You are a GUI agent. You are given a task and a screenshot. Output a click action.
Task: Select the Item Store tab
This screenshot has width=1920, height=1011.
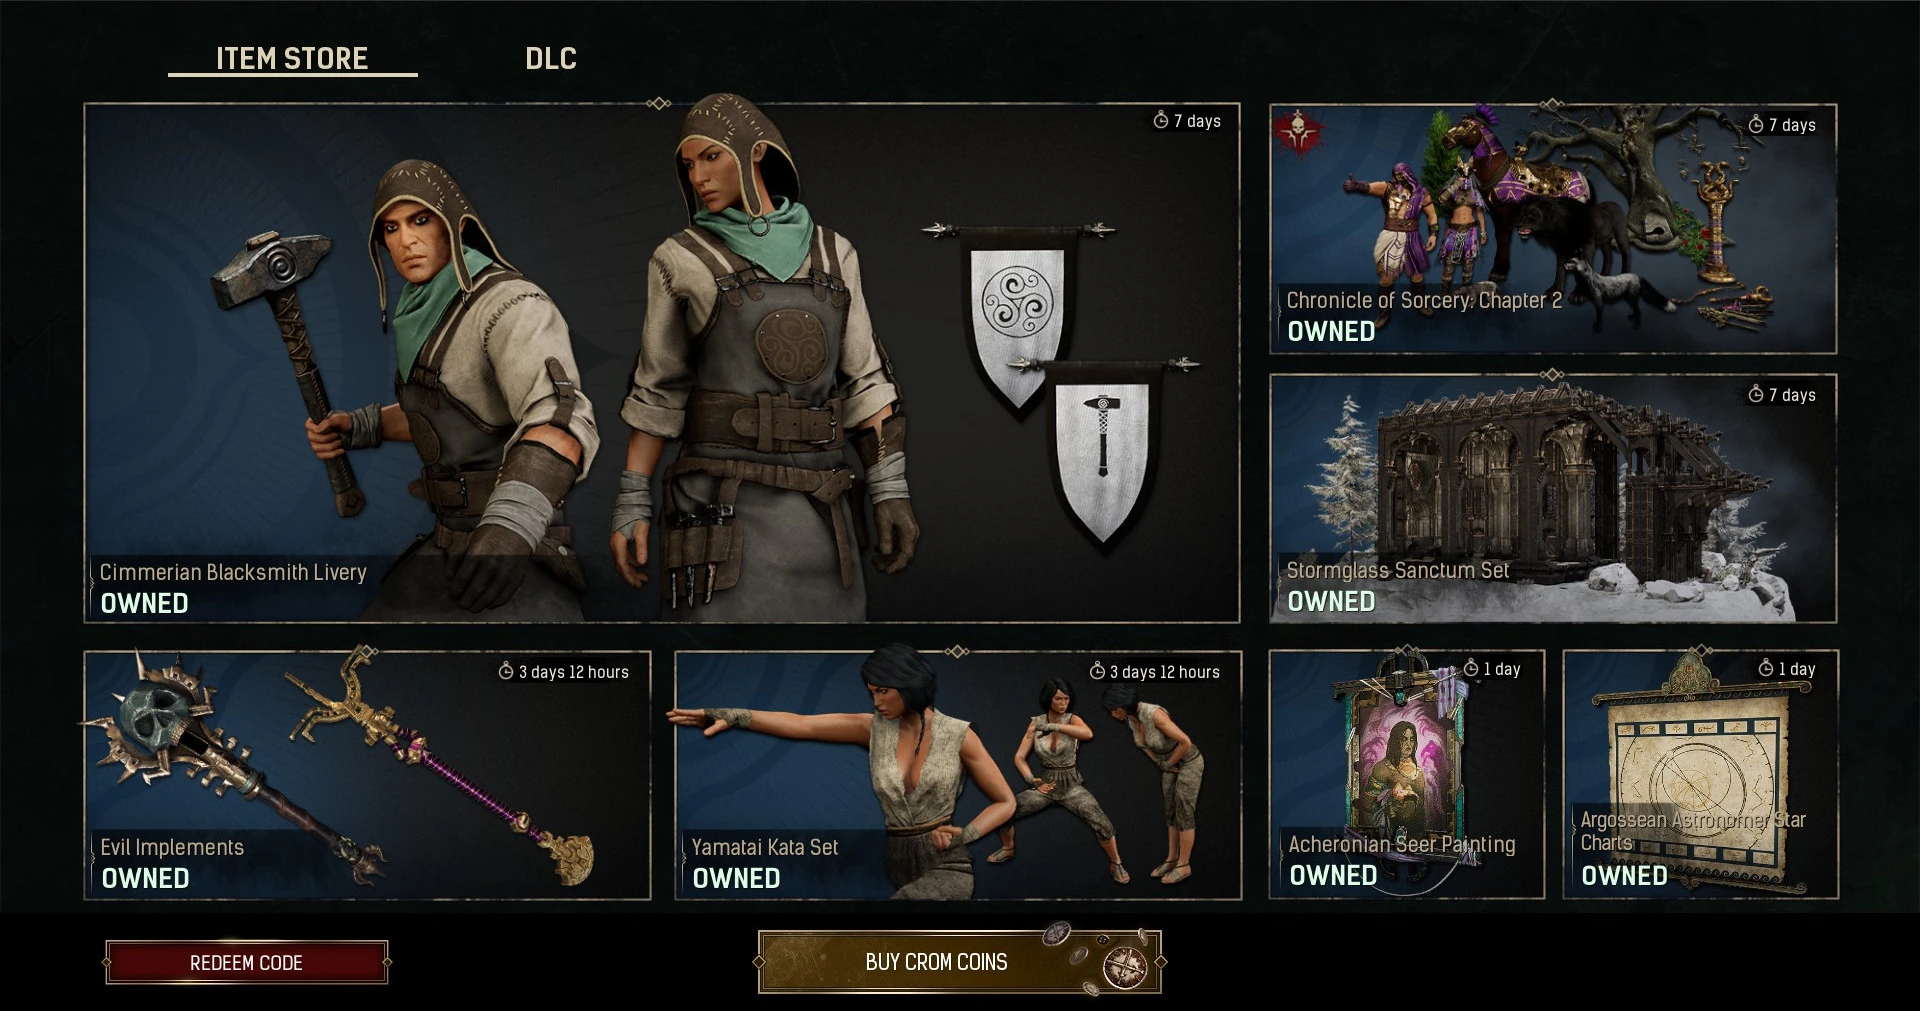point(292,58)
